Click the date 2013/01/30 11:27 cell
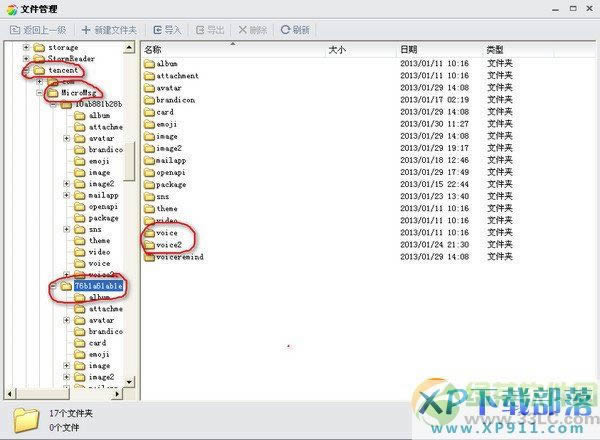Screen dimensions: 600x440 [x=434, y=124]
